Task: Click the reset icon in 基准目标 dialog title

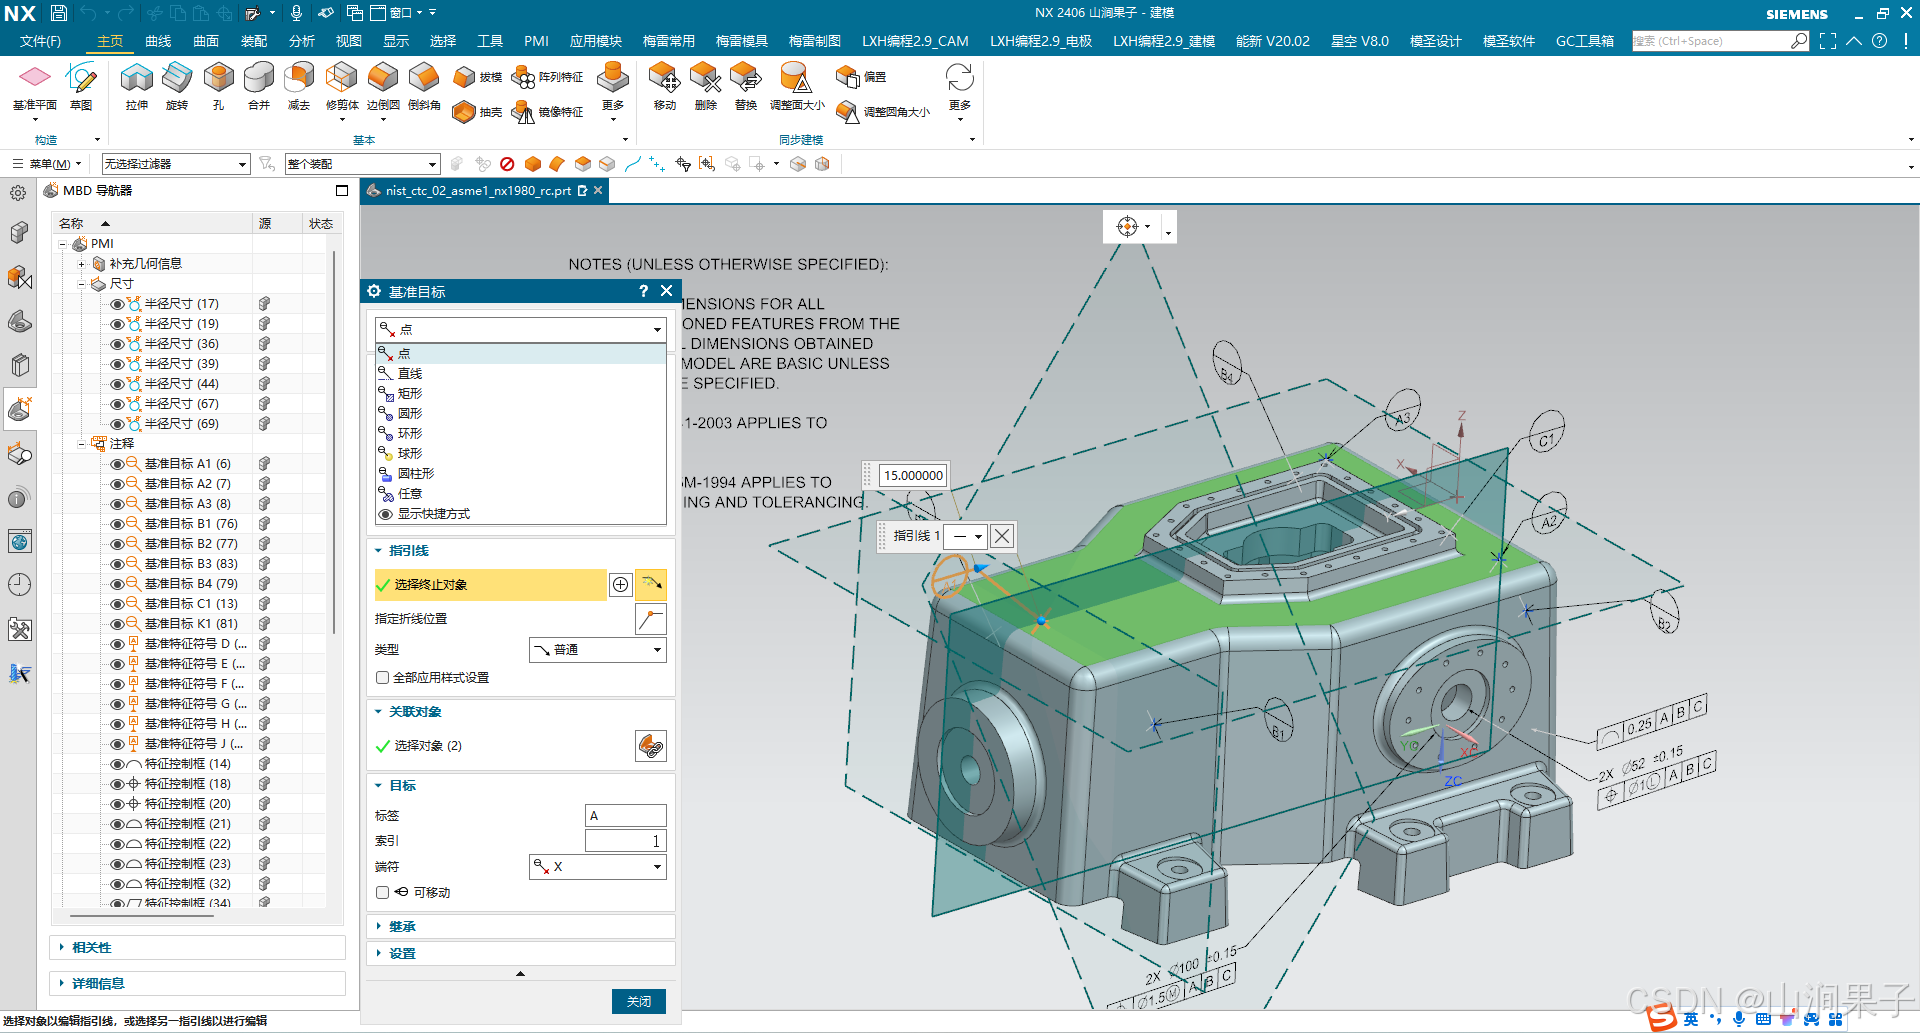Action: click(x=374, y=291)
